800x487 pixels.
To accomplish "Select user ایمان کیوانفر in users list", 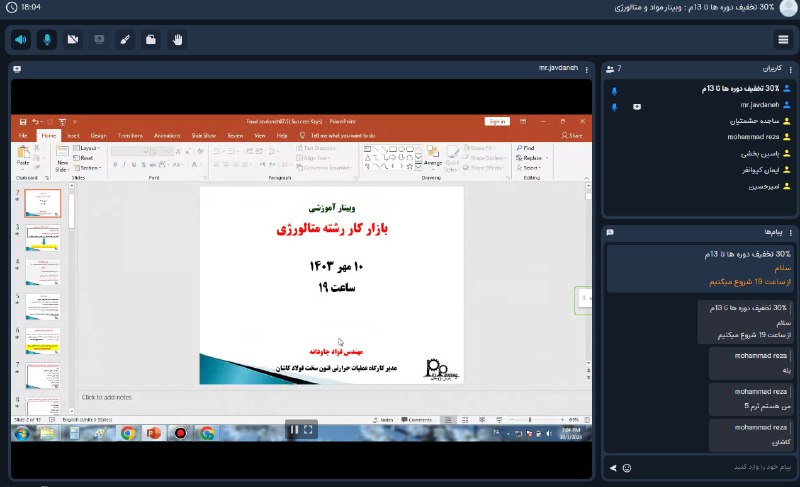I will tap(760, 170).
